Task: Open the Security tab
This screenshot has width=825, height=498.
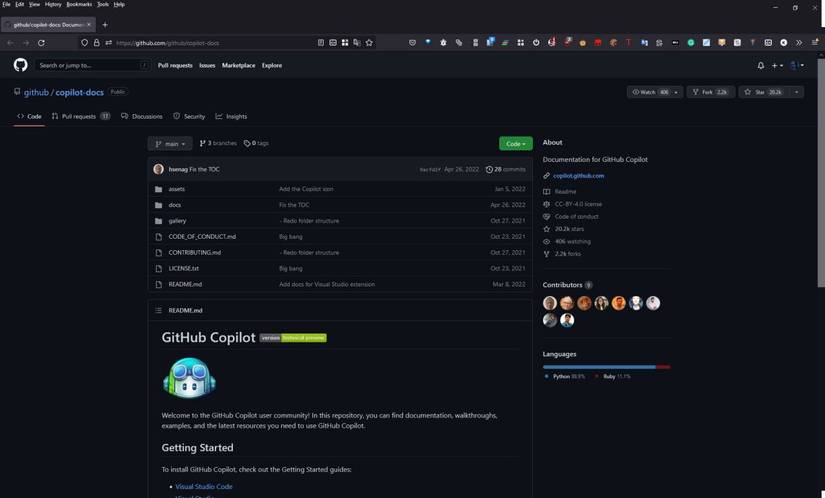Action: click(189, 116)
